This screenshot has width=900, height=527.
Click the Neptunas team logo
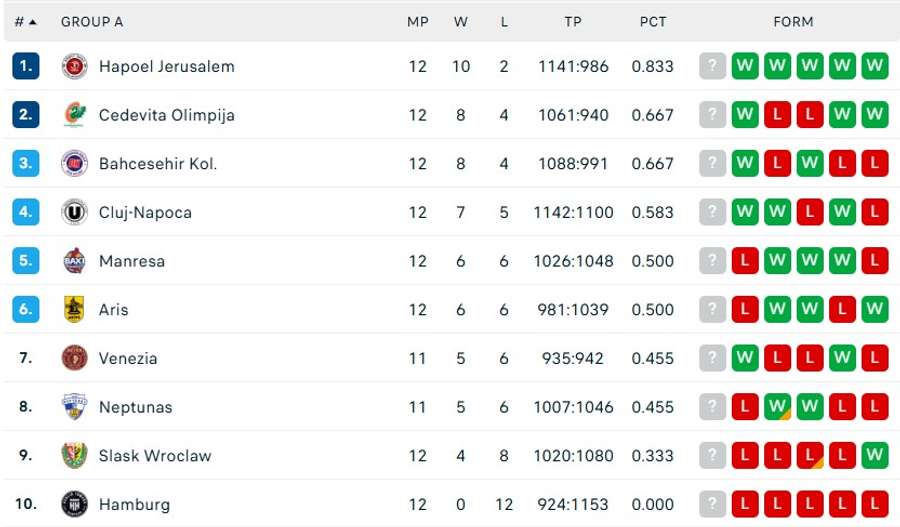tap(74, 407)
